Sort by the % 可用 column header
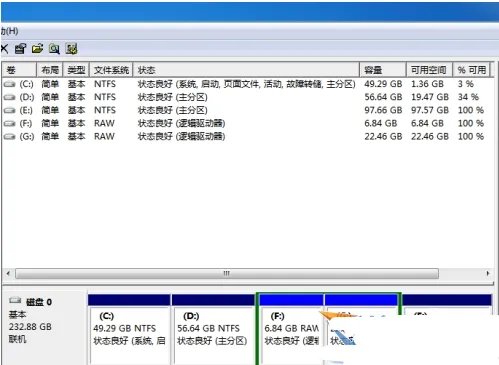This screenshot has width=499, height=365. pos(471,70)
